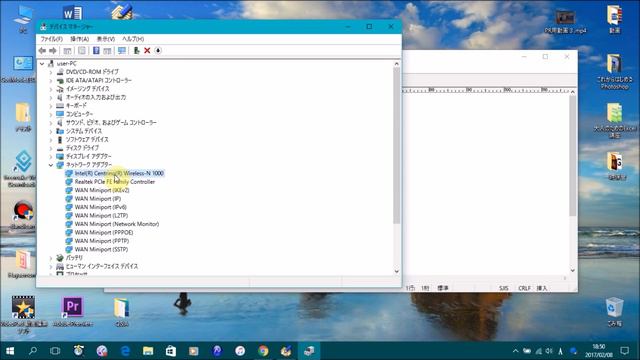Open the 操作(A) menu
This screenshot has height=360, width=640.
pyautogui.click(x=80, y=39)
